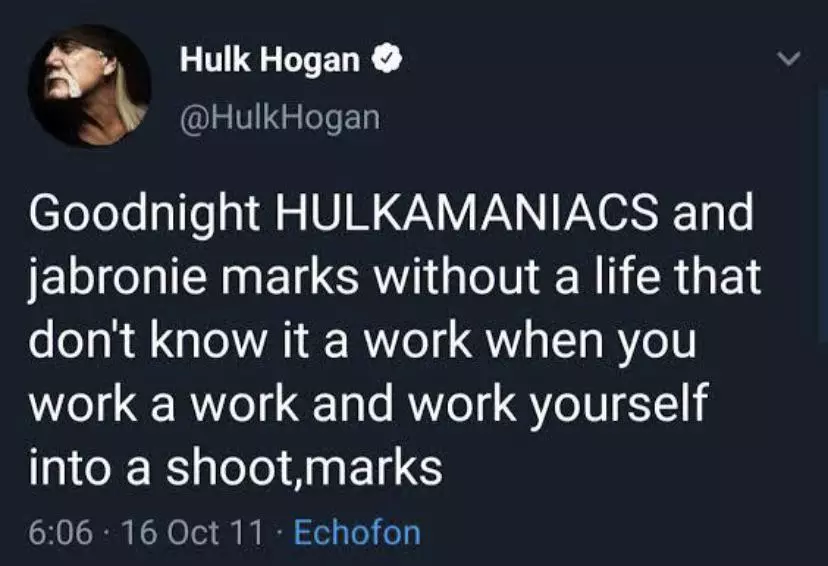Open the Echofon source link
Screen dimensions: 828x566
tap(357, 532)
